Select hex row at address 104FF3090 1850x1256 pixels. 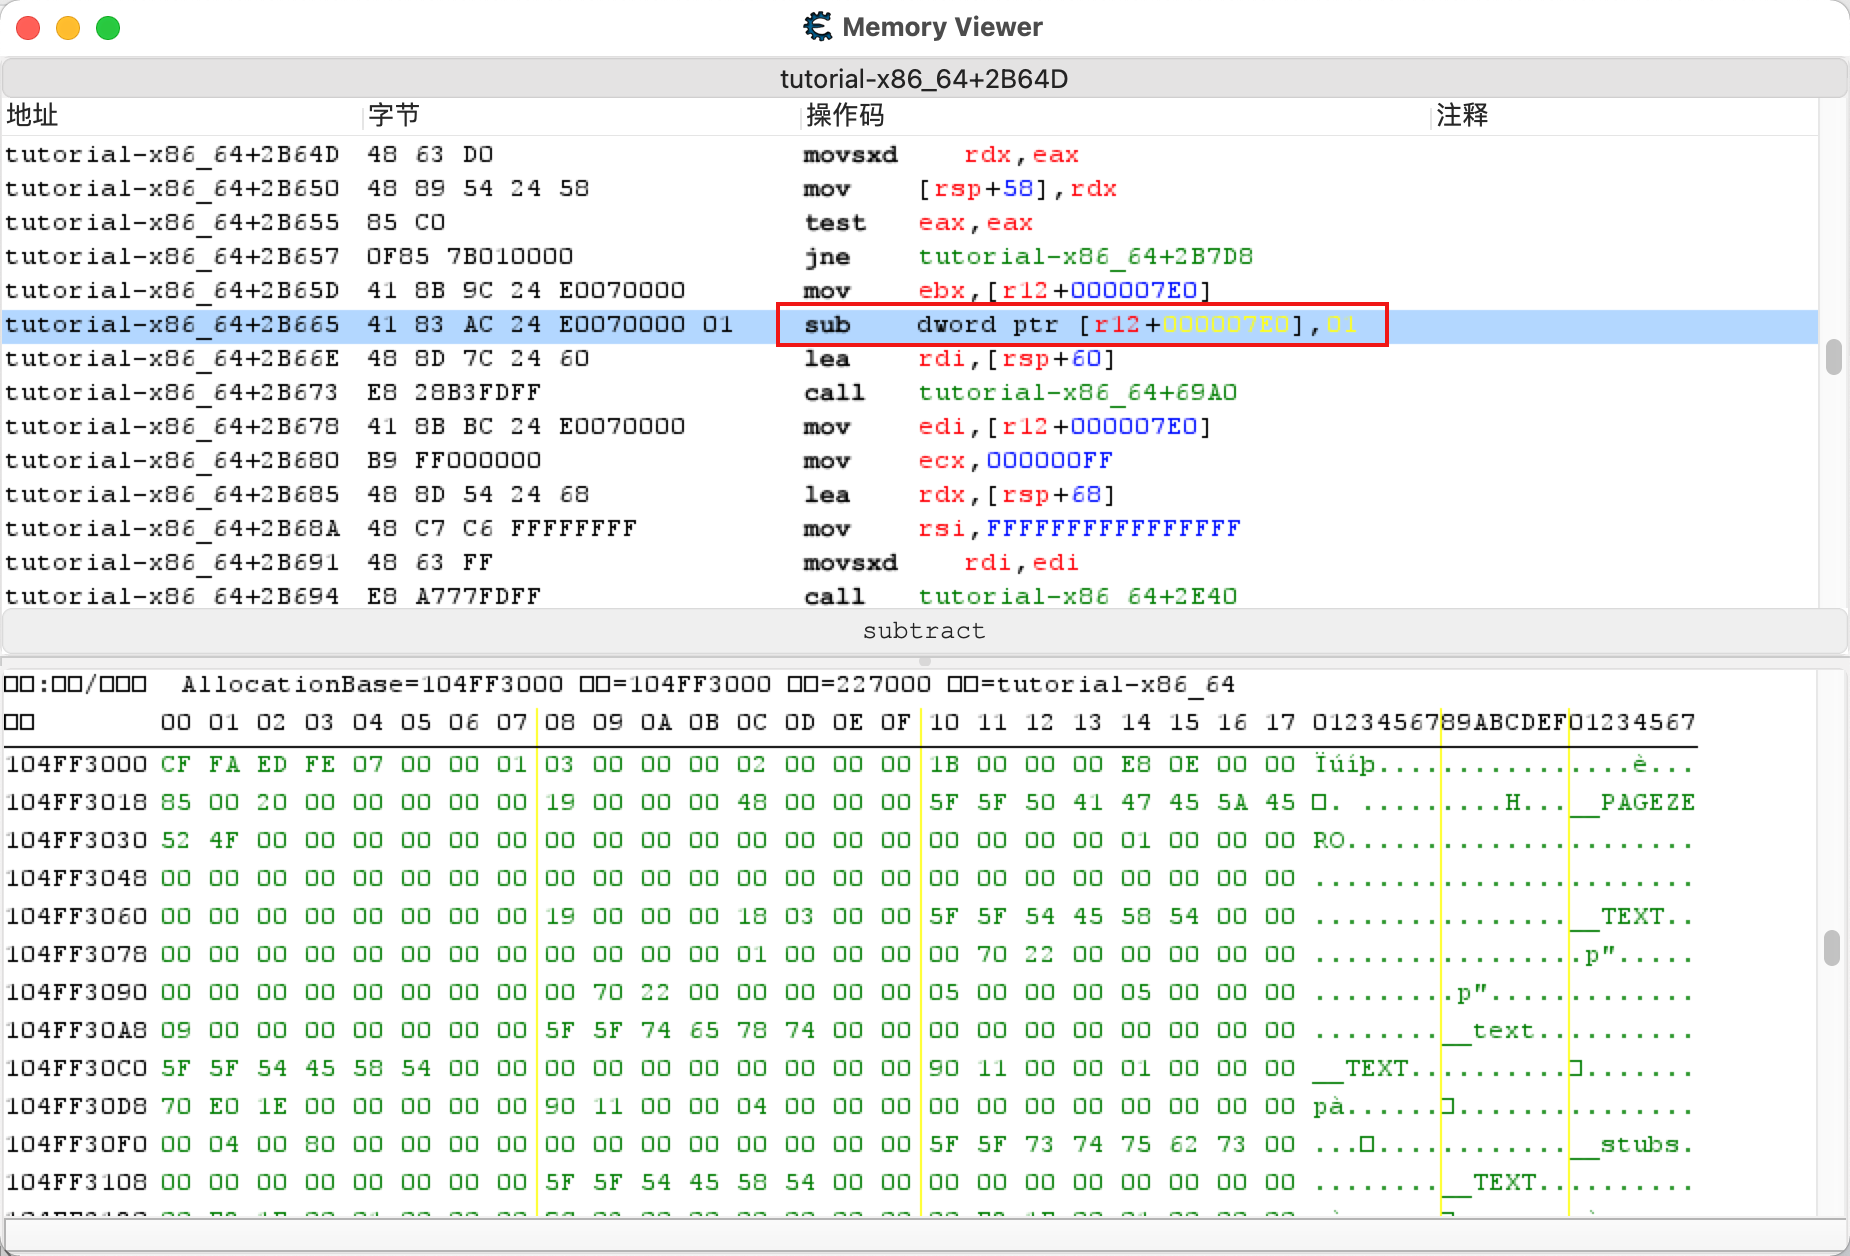click(x=850, y=993)
